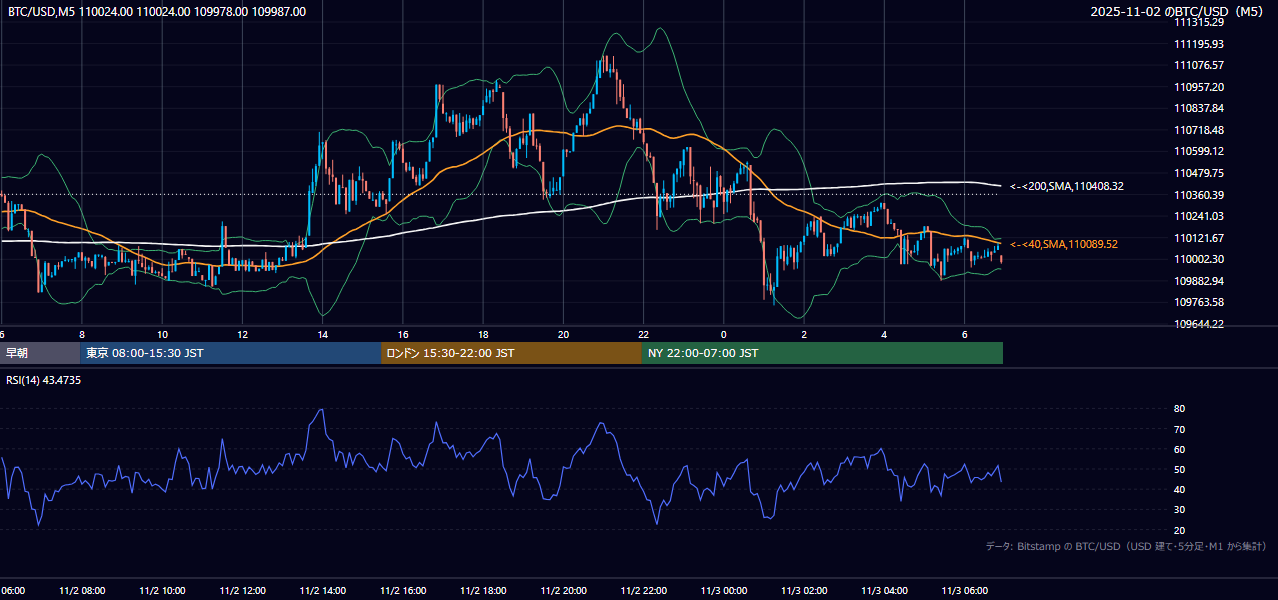1278x600 pixels.
Task: Click the price axis value 110957.20
Action: click(x=1199, y=87)
